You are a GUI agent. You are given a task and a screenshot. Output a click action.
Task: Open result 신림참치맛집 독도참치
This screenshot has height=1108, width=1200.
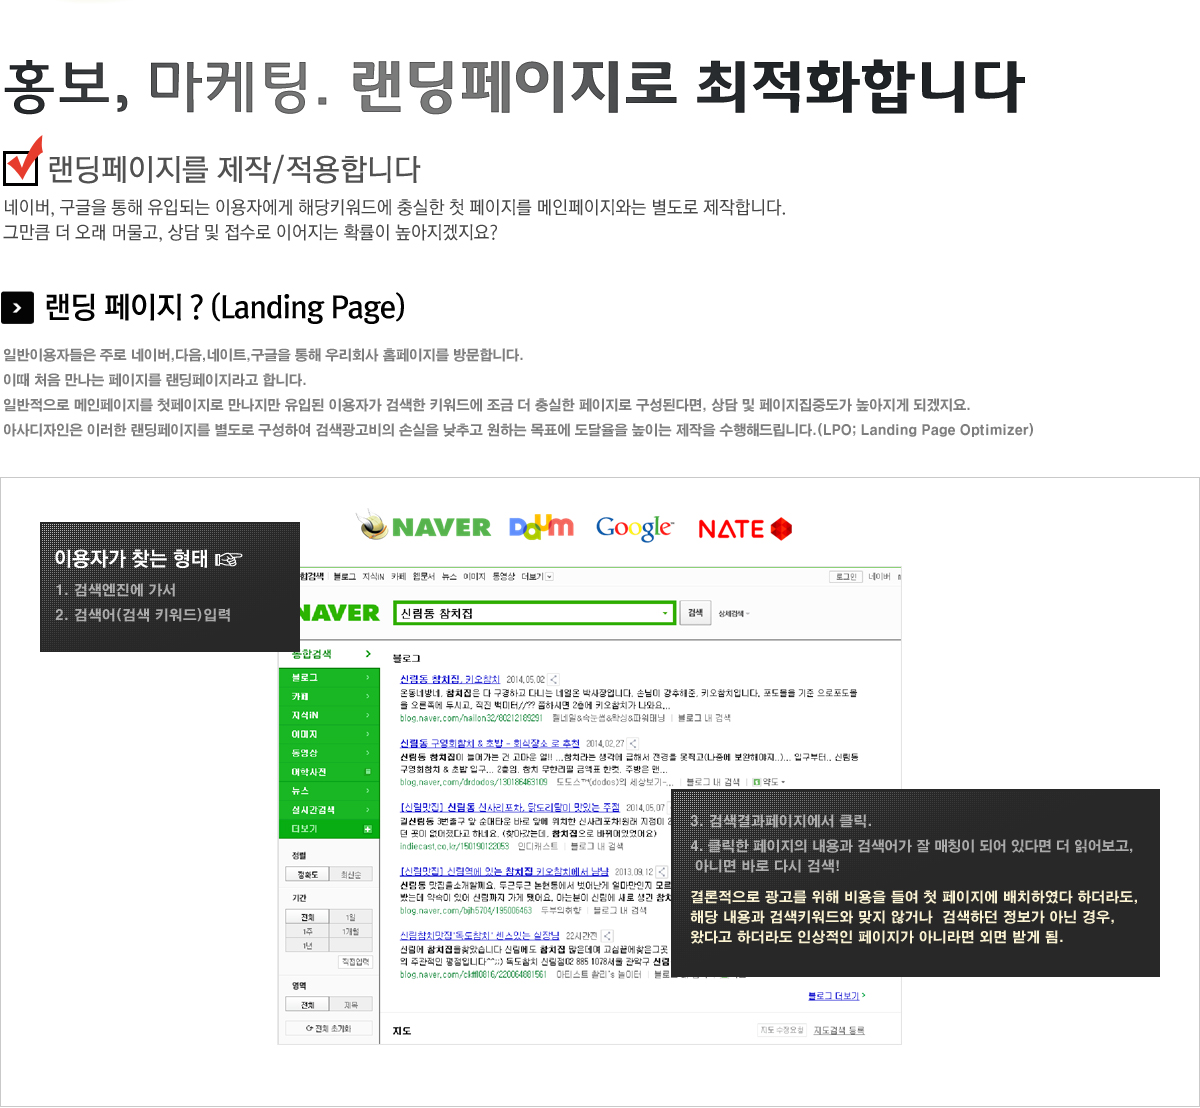pos(480,936)
